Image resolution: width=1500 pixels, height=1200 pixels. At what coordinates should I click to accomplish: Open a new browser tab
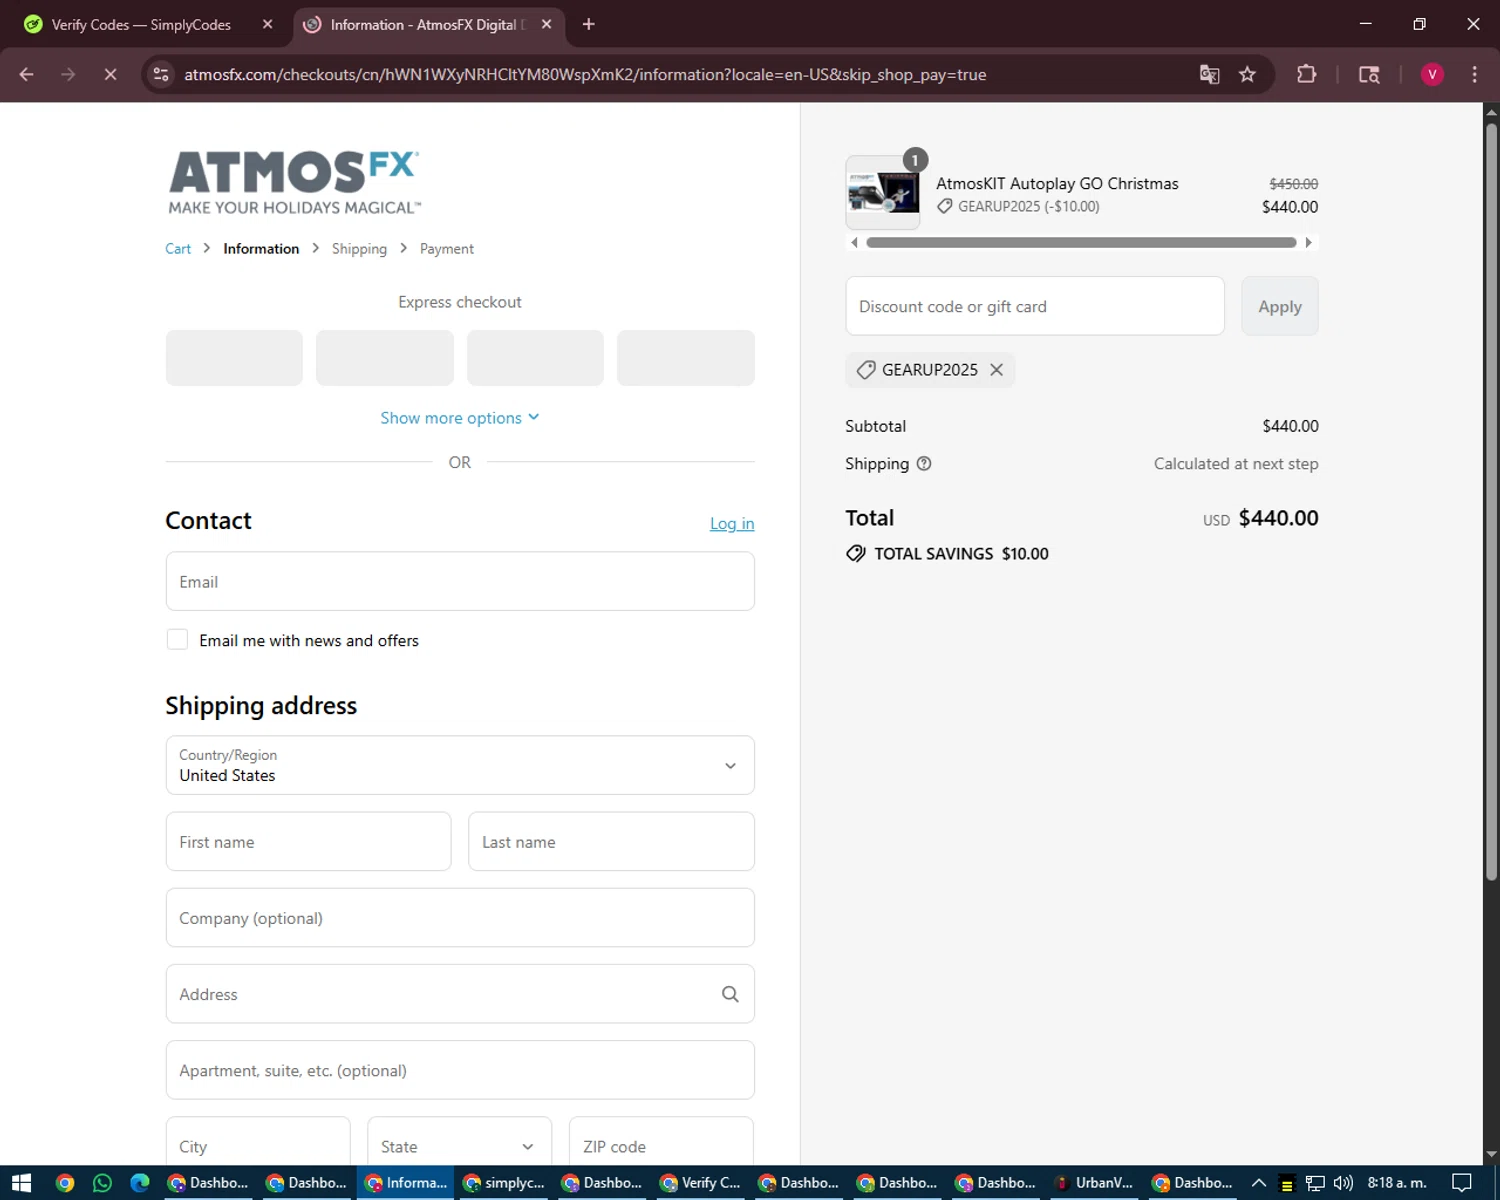point(589,24)
